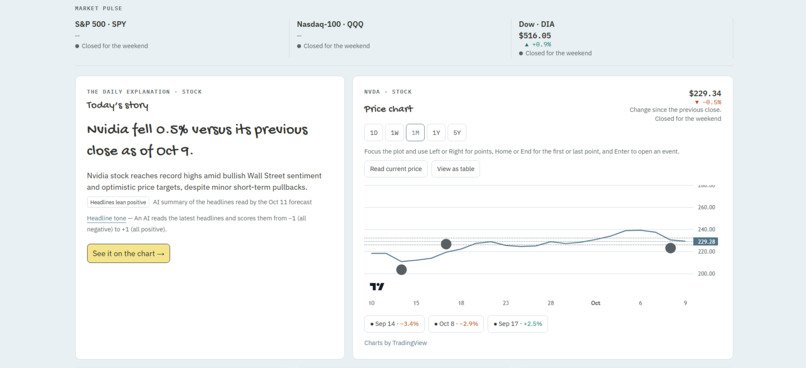Viewport: 806px width, 368px height.
Task: Click the Oct date axis label
Action: click(595, 303)
